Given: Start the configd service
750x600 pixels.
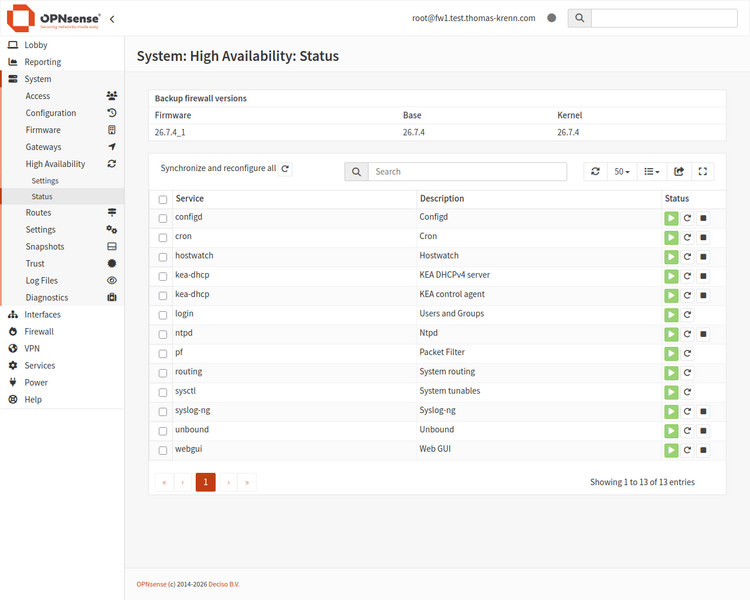Looking at the screenshot, I should [671, 218].
